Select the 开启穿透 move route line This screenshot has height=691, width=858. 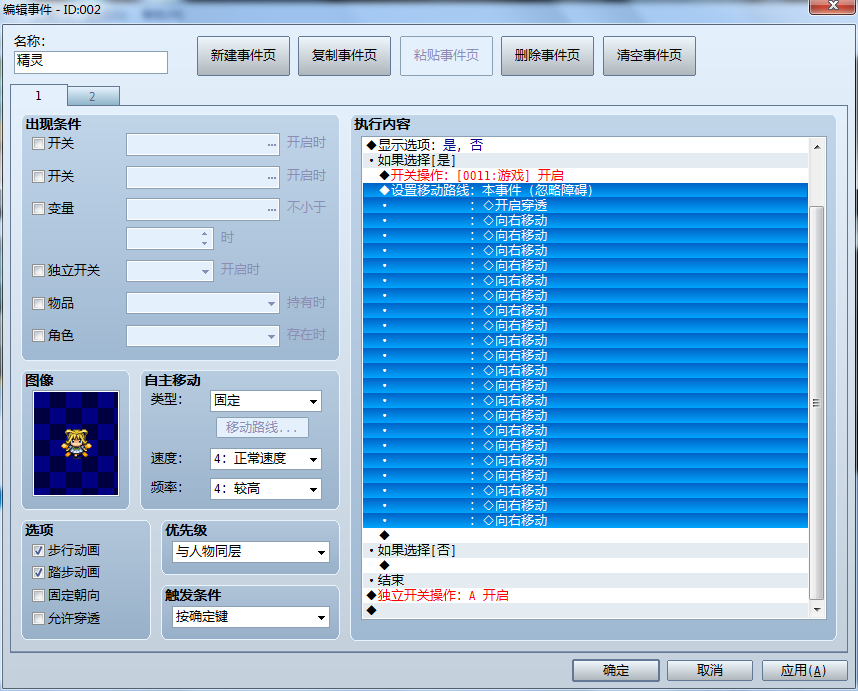pos(585,205)
